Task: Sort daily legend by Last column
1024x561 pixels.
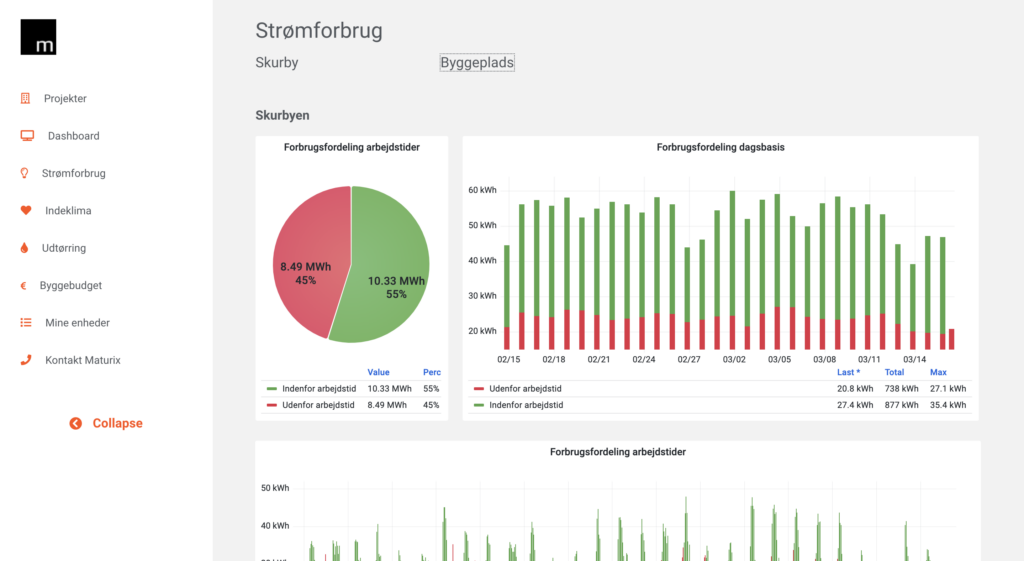Action: 848,372
